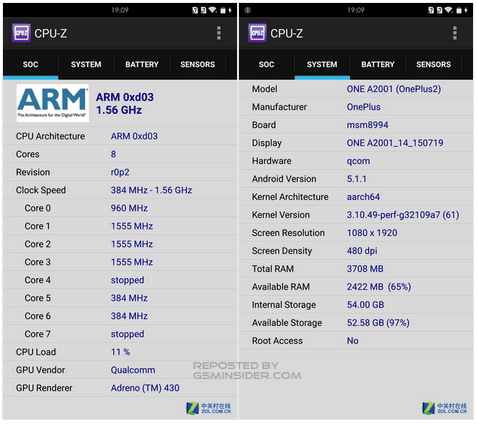Select the 'ARM 0xd03 1.56 GHz' heading
Screen dimensions: 477x424
[x=125, y=103]
